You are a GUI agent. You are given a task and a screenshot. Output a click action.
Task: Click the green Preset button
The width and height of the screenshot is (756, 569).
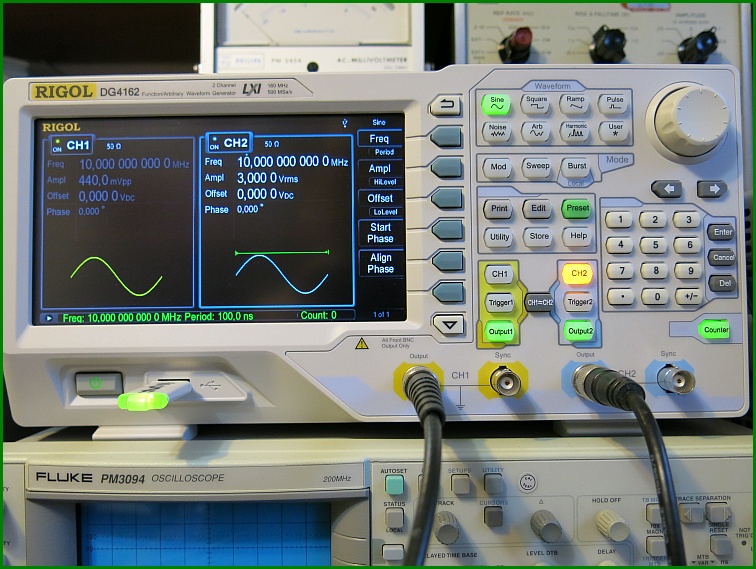(x=577, y=208)
